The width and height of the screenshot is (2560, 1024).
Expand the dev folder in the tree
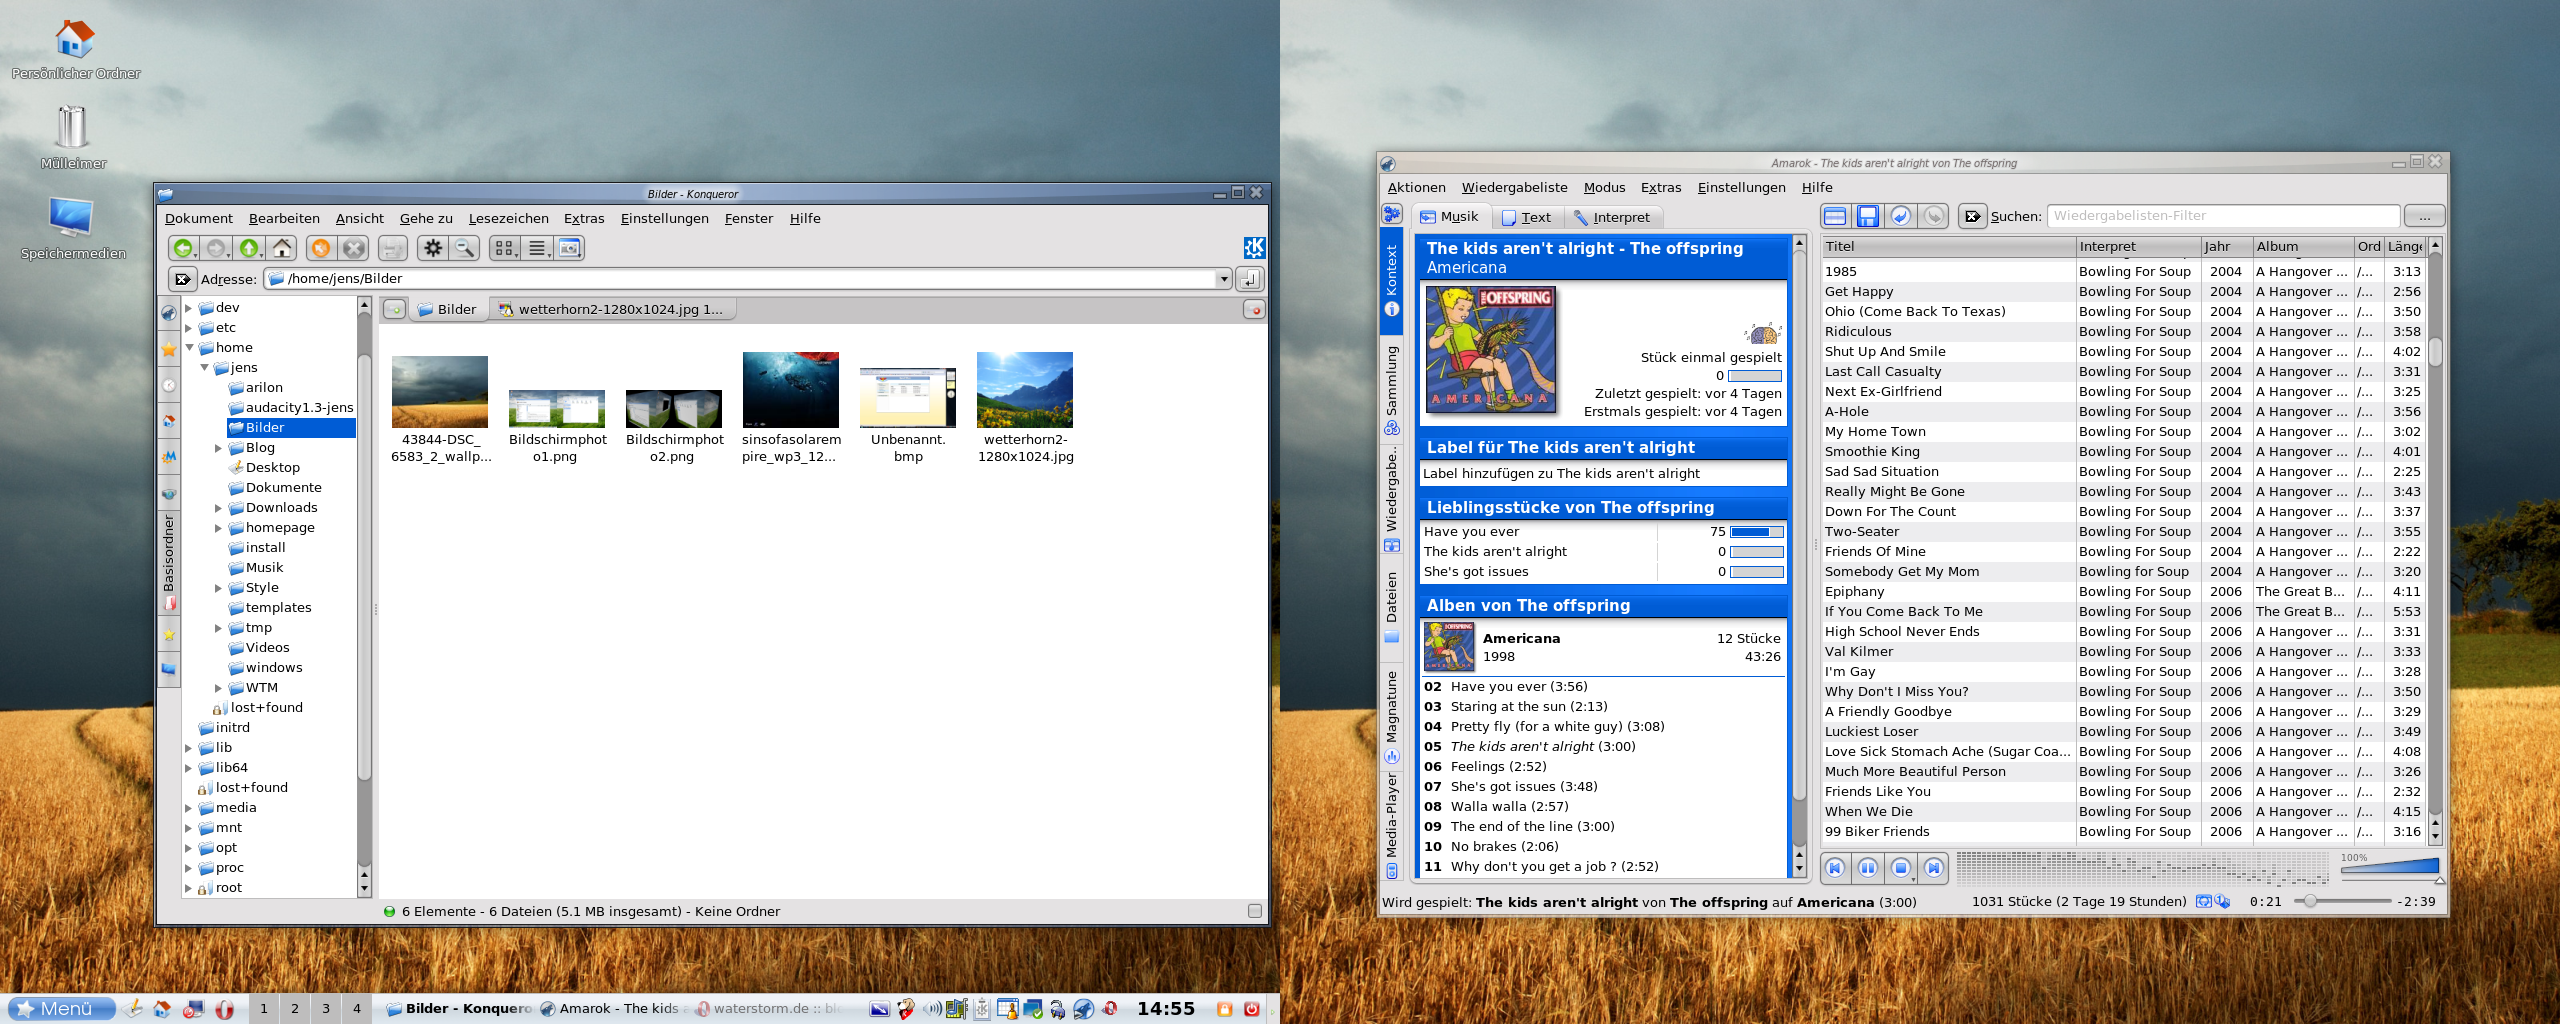click(189, 308)
